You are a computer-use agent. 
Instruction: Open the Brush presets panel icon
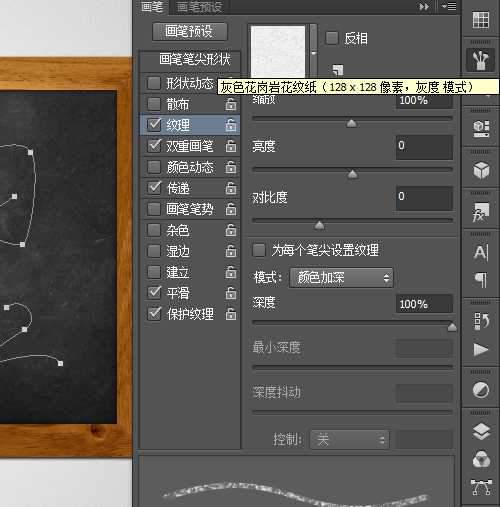[480, 60]
